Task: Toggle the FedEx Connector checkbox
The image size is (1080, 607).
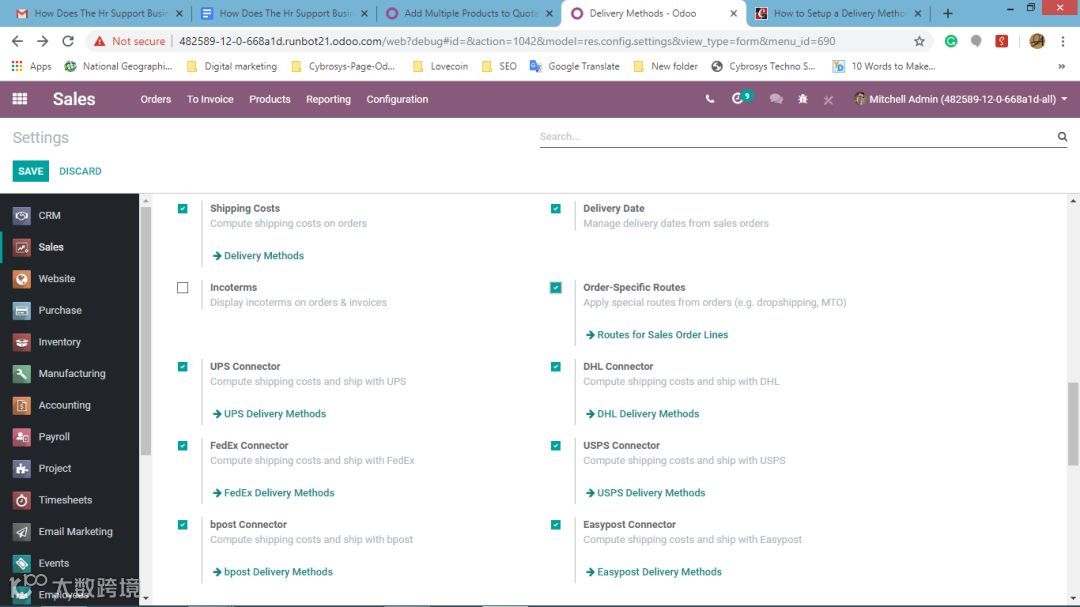Action: 183,446
